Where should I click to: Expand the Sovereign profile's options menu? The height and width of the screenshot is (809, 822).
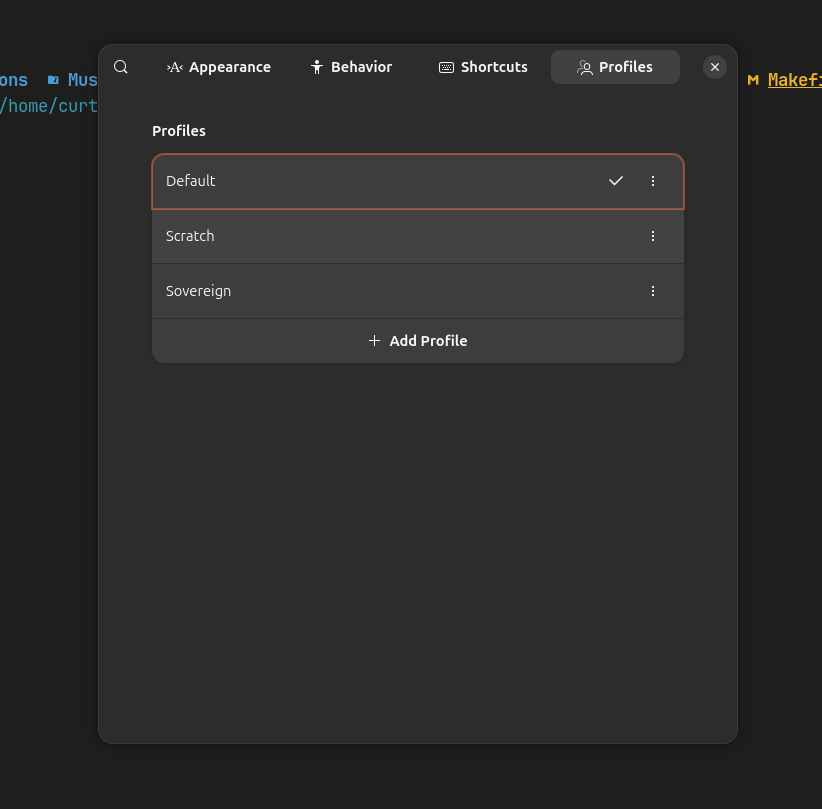(653, 291)
